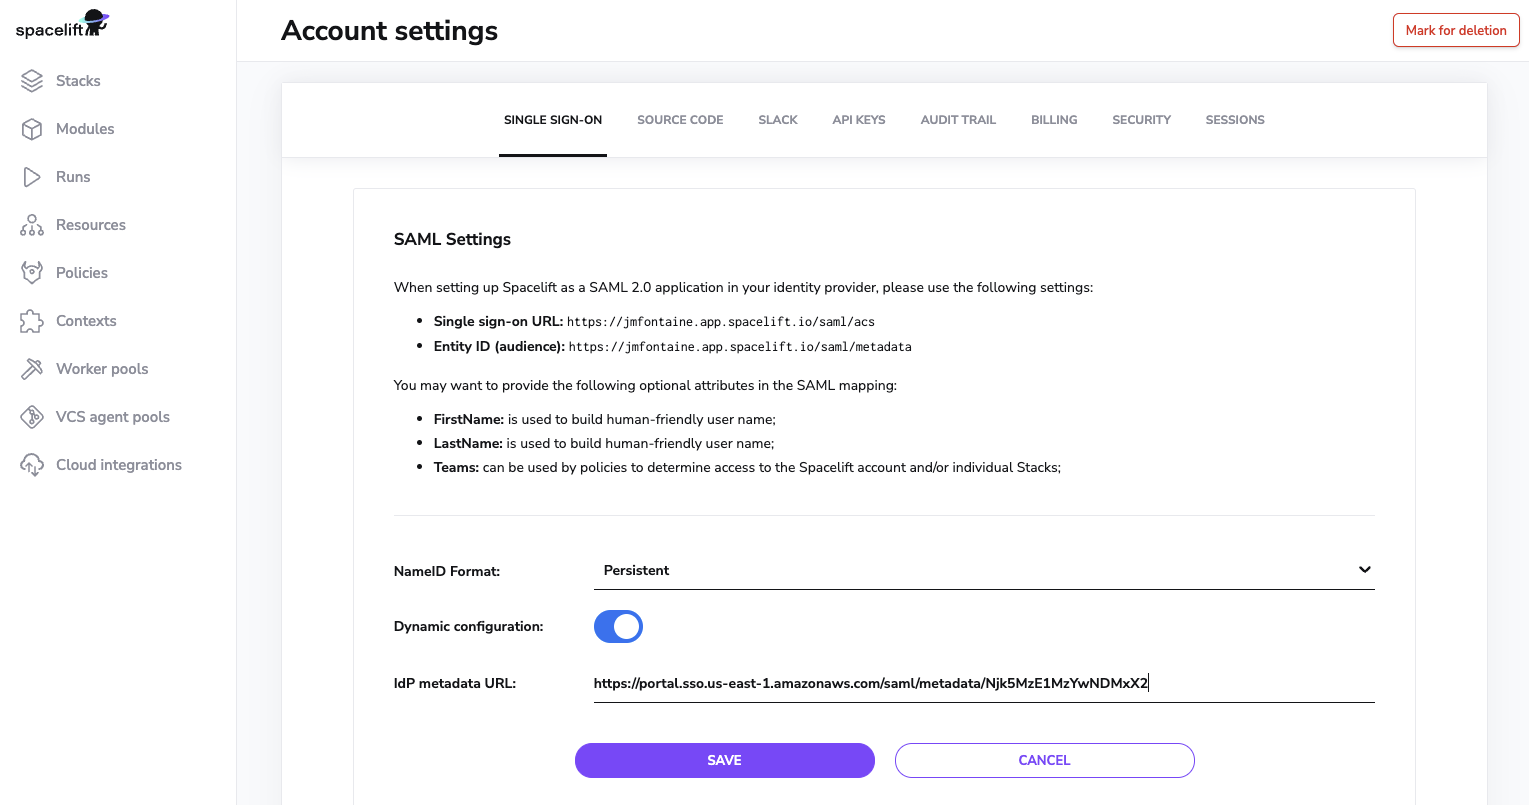Select the Contexts icon
Screen dimensions: 1529x805
(31, 320)
